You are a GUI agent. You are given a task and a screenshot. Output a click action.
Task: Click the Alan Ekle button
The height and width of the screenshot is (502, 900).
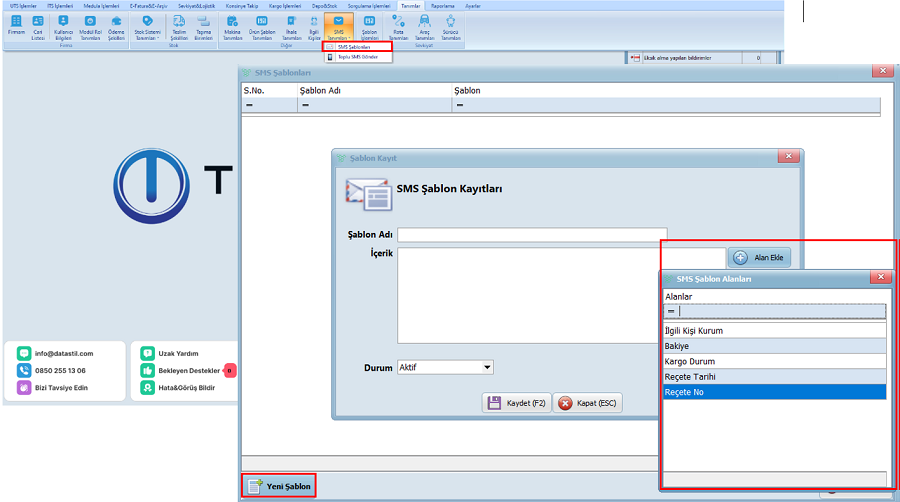coord(760,258)
